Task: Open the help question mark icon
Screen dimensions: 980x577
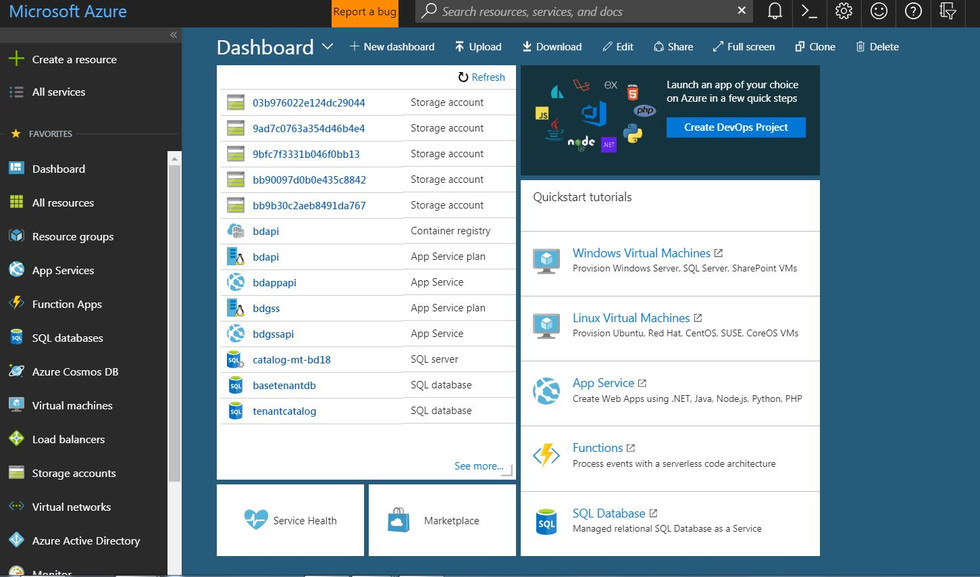Action: pos(913,11)
